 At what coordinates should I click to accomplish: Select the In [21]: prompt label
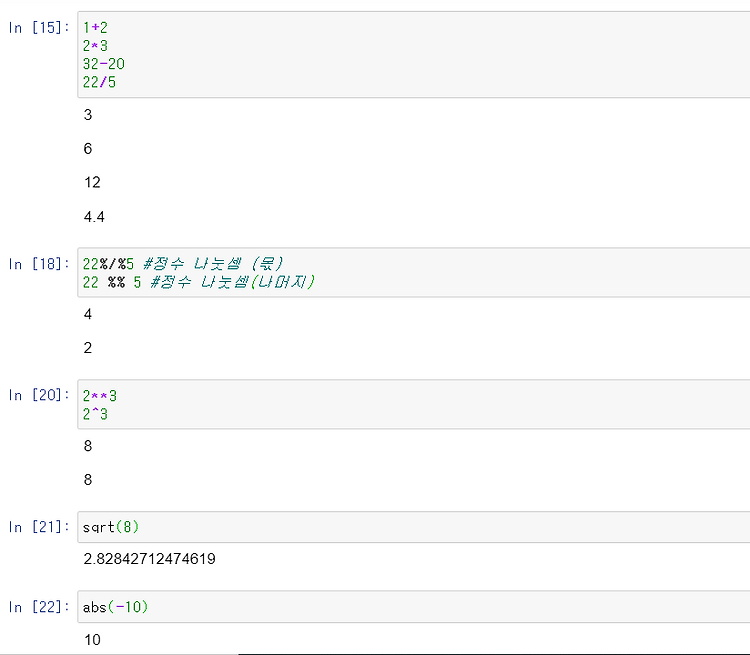(39, 527)
